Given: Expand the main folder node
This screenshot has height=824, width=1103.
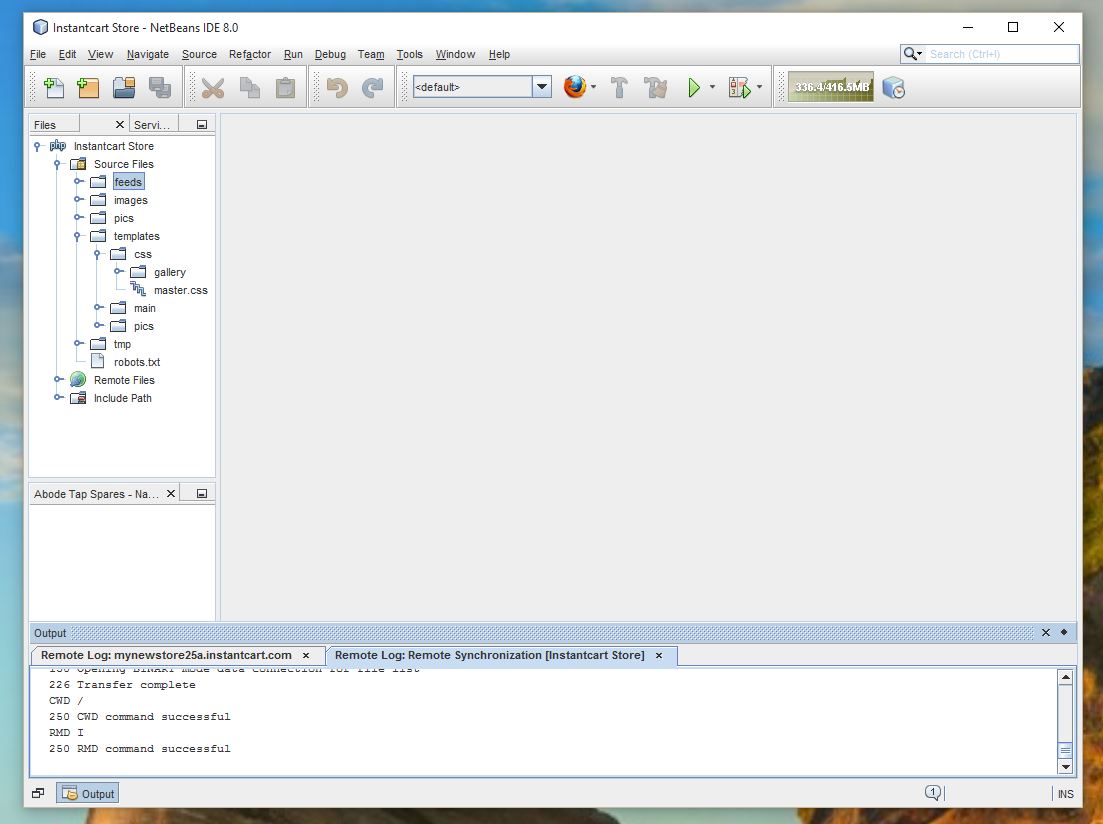Looking at the screenshot, I should [98, 308].
